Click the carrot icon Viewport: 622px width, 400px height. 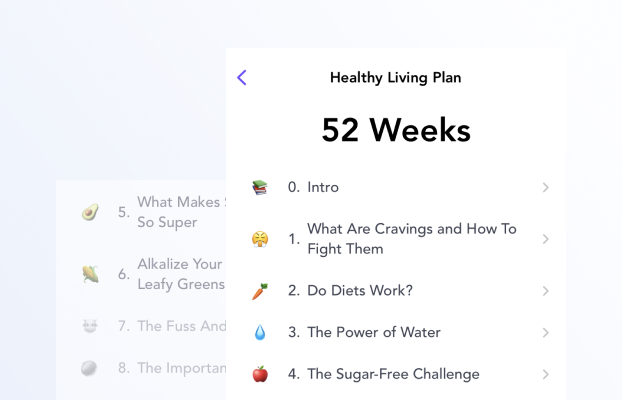[260, 291]
